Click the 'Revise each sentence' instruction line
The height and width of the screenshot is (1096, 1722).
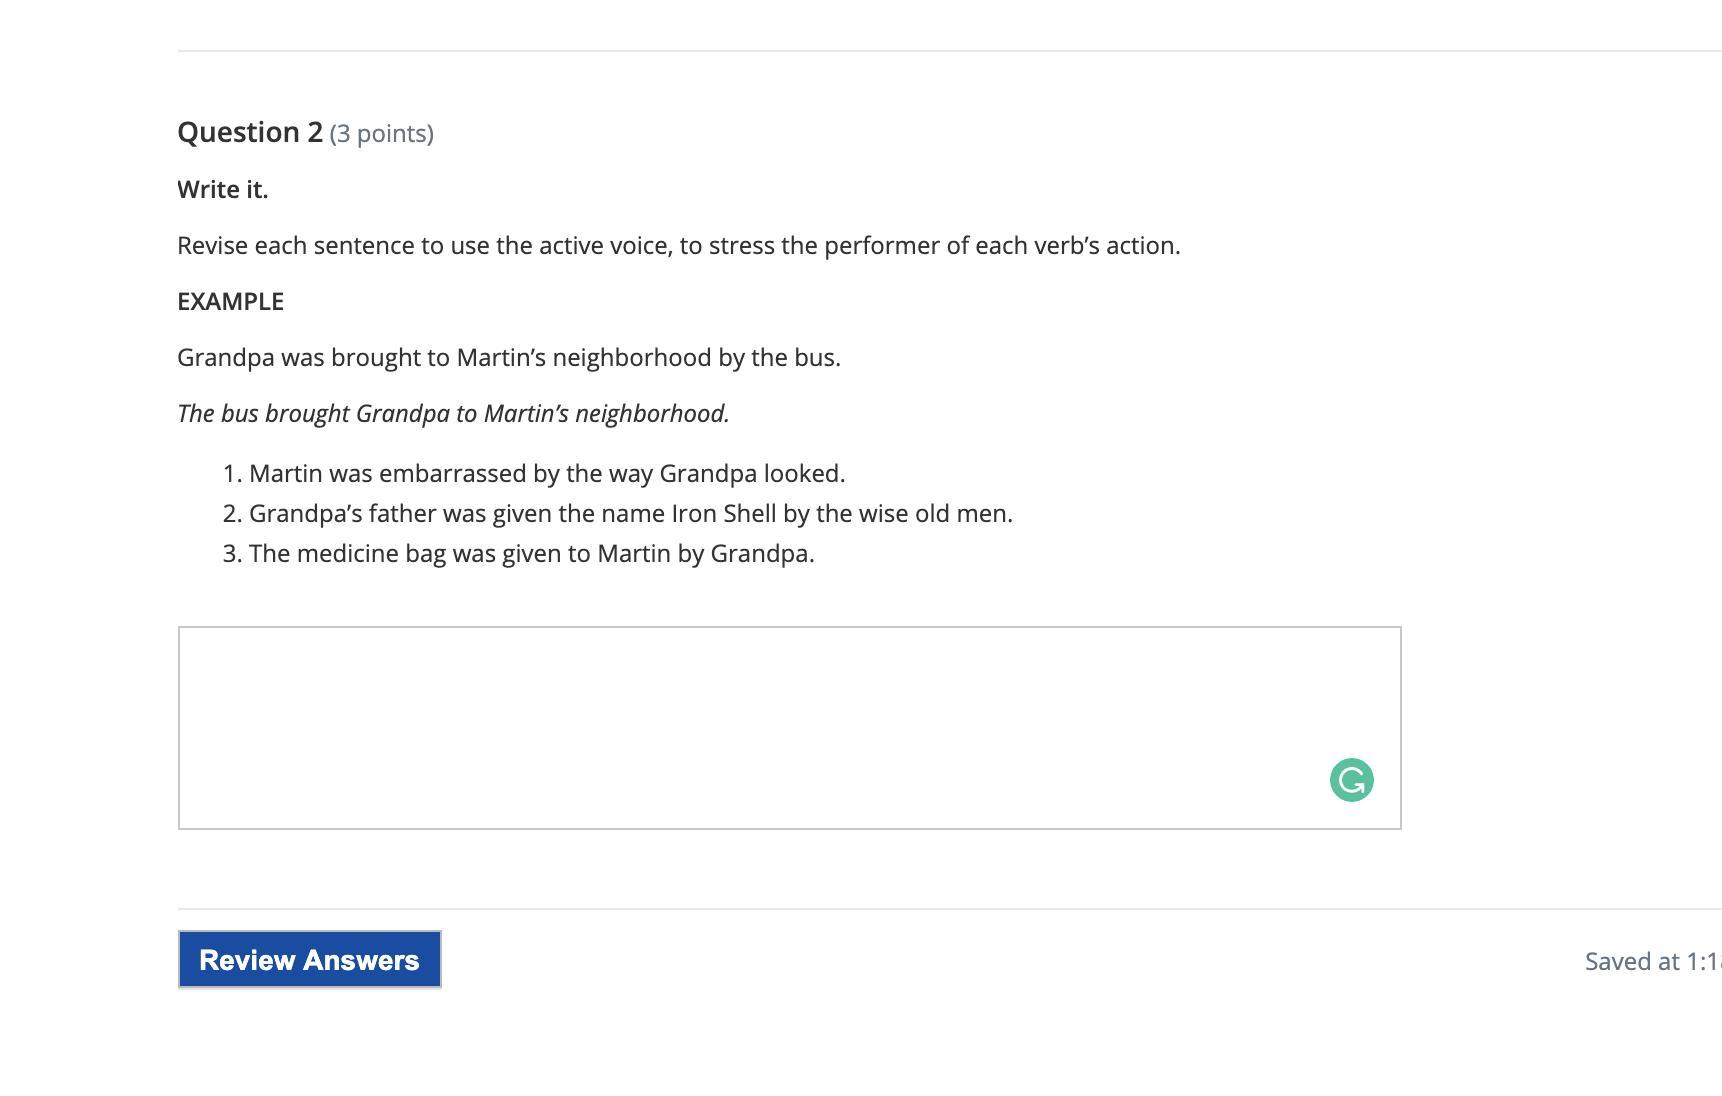[x=678, y=246]
